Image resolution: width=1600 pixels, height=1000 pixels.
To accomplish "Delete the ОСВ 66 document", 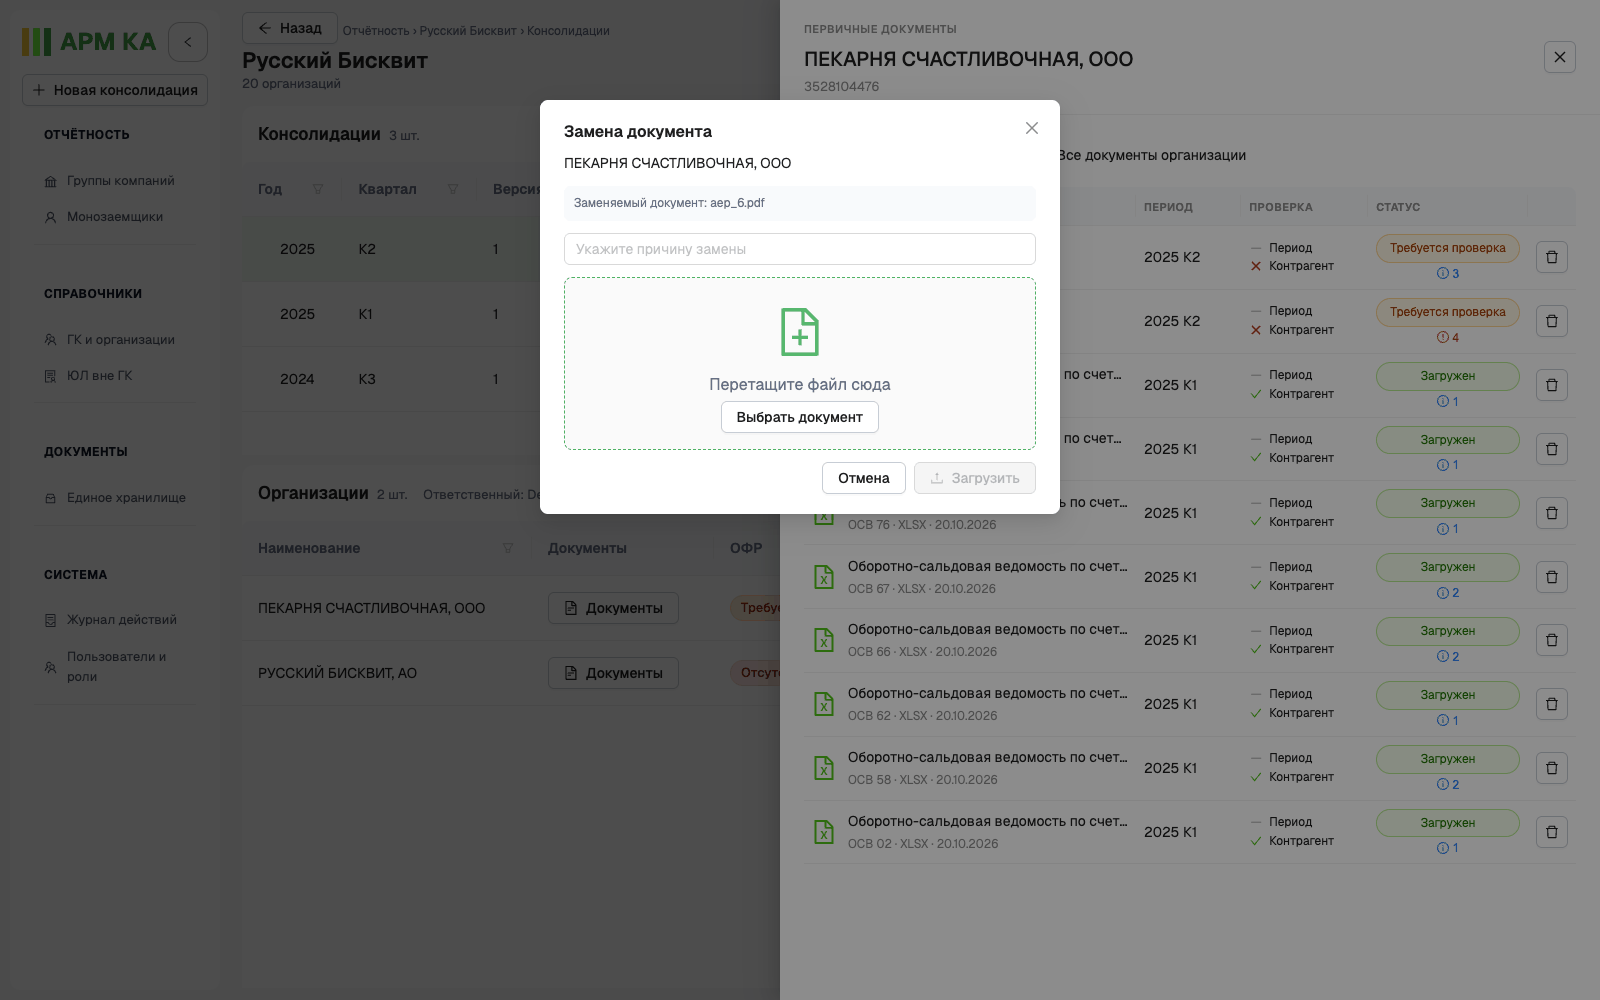I will click(x=1552, y=640).
